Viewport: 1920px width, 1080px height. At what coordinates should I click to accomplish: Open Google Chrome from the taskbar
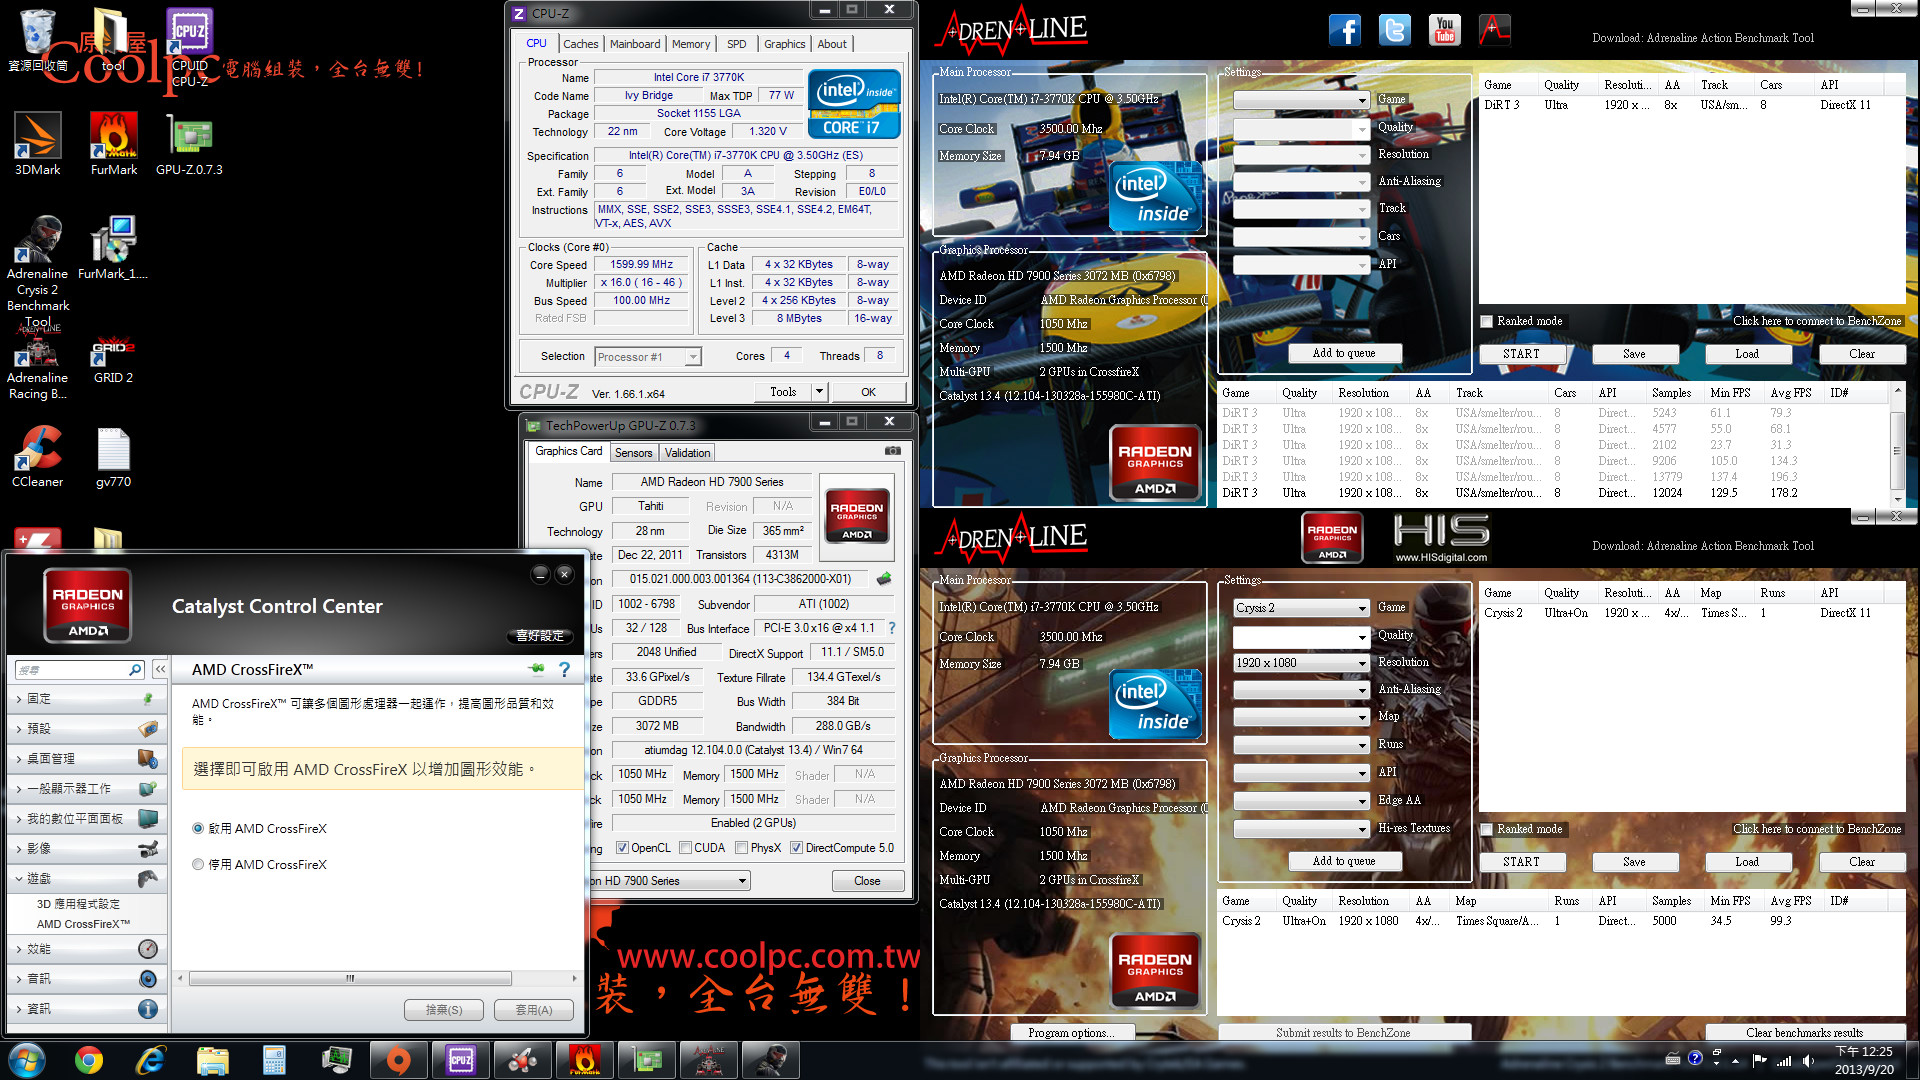89,1060
